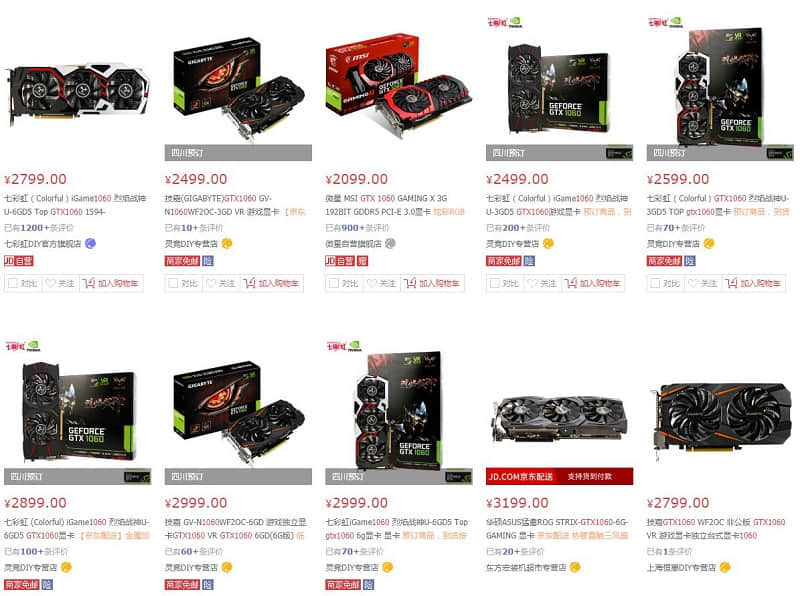Tick compare checkbox under ¥2599 Colorful card

coord(656,283)
